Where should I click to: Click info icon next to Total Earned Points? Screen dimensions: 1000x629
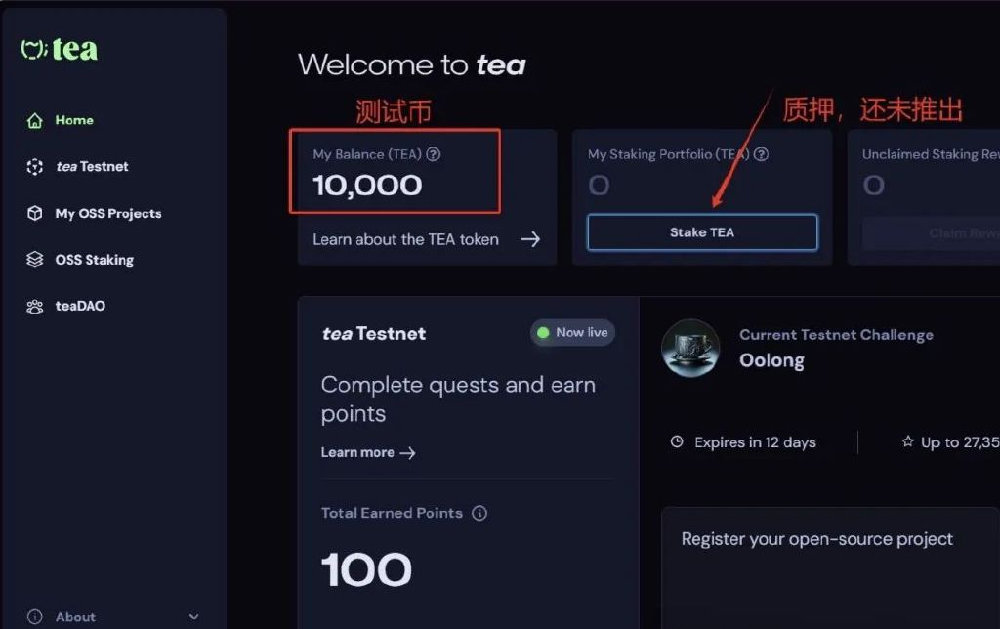click(x=480, y=513)
